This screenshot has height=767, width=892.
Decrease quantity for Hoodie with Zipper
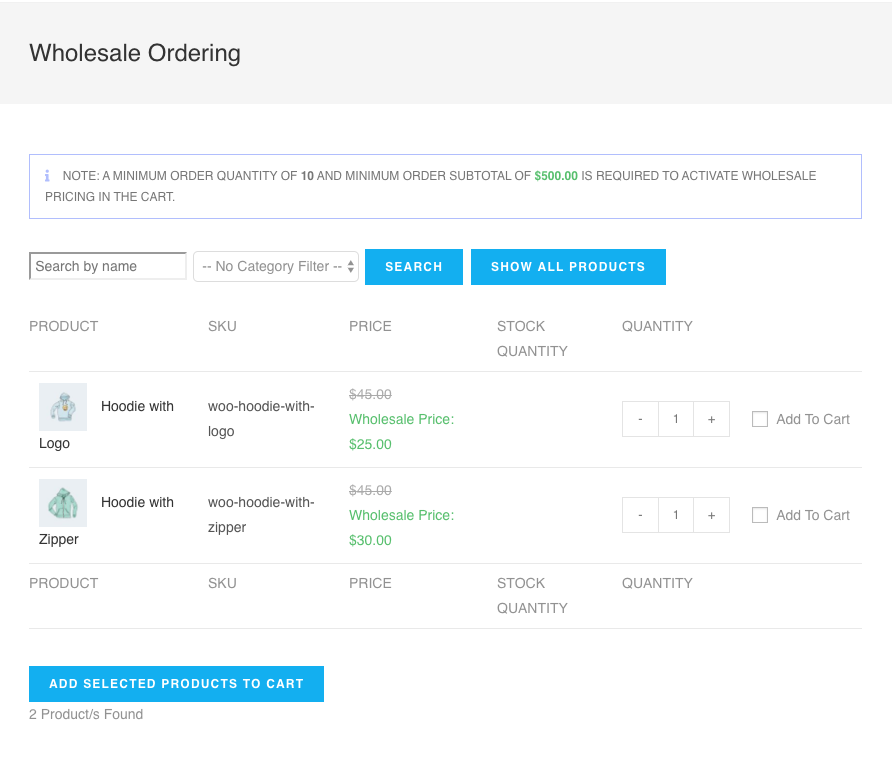tap(640, 515)
